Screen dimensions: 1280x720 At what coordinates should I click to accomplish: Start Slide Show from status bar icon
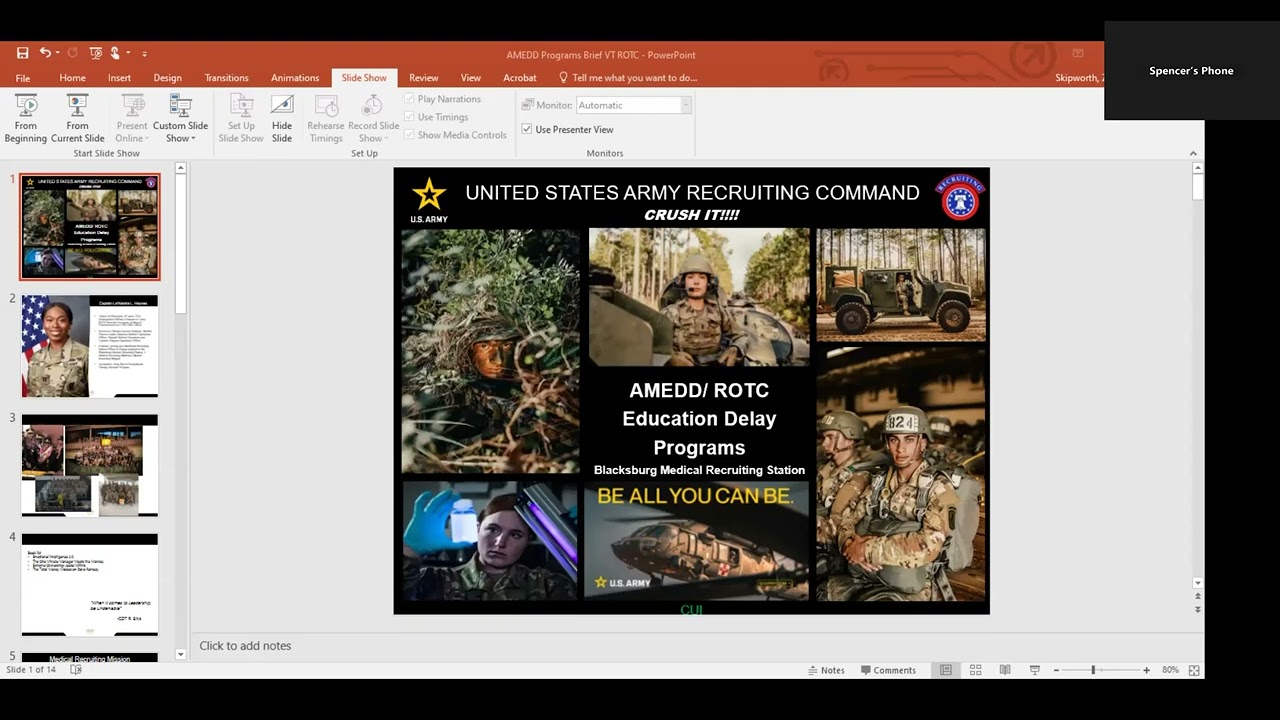(x=1035, y=670)
